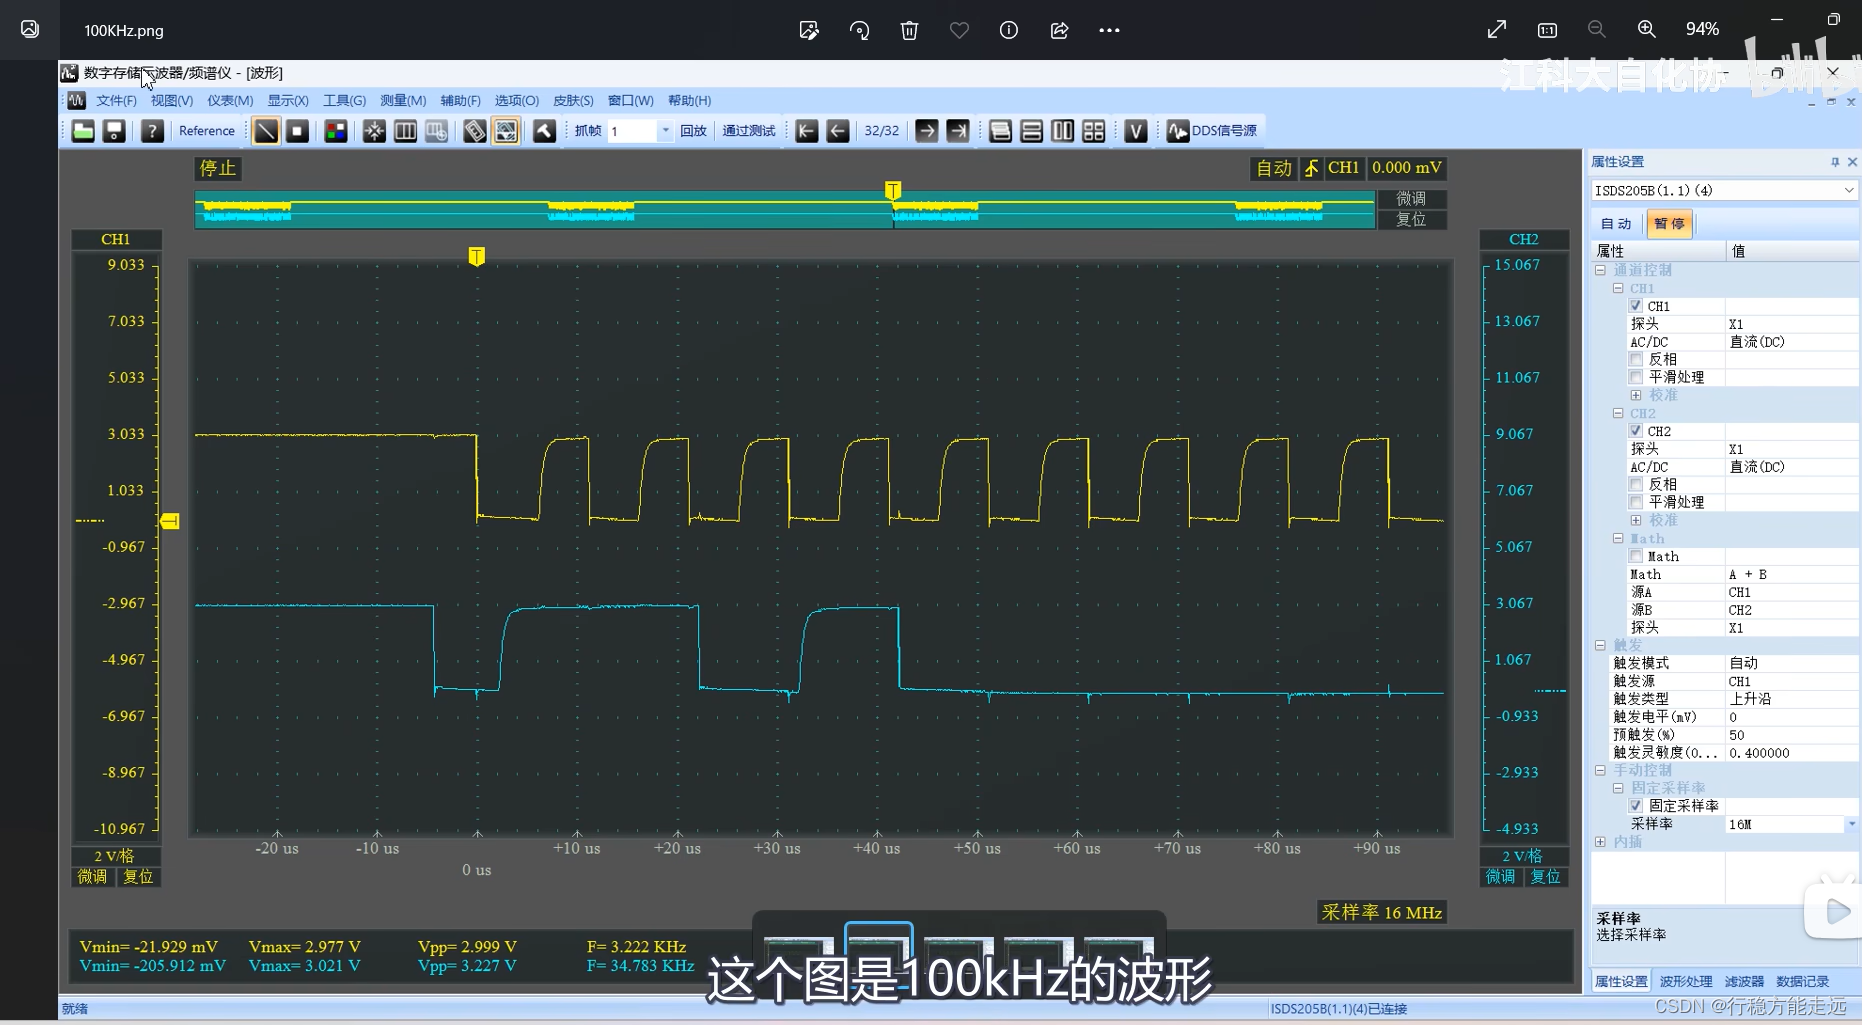Switch to the 滤波器 tab
Image resolution: width=1862 pixels, height=1025 pixels.
[x=1744, y=982]
